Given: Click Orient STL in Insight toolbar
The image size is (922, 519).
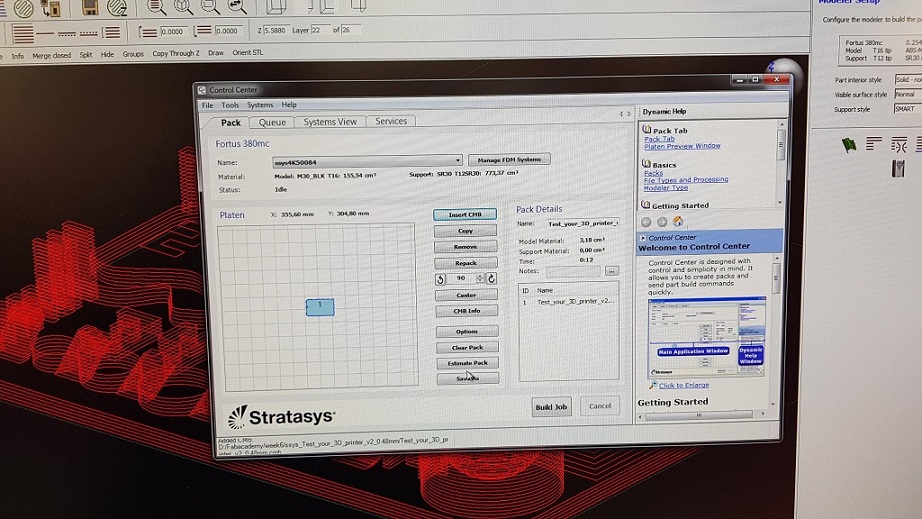Looking at the screenshot, I should pyautogui.click(x=248, y=53).
